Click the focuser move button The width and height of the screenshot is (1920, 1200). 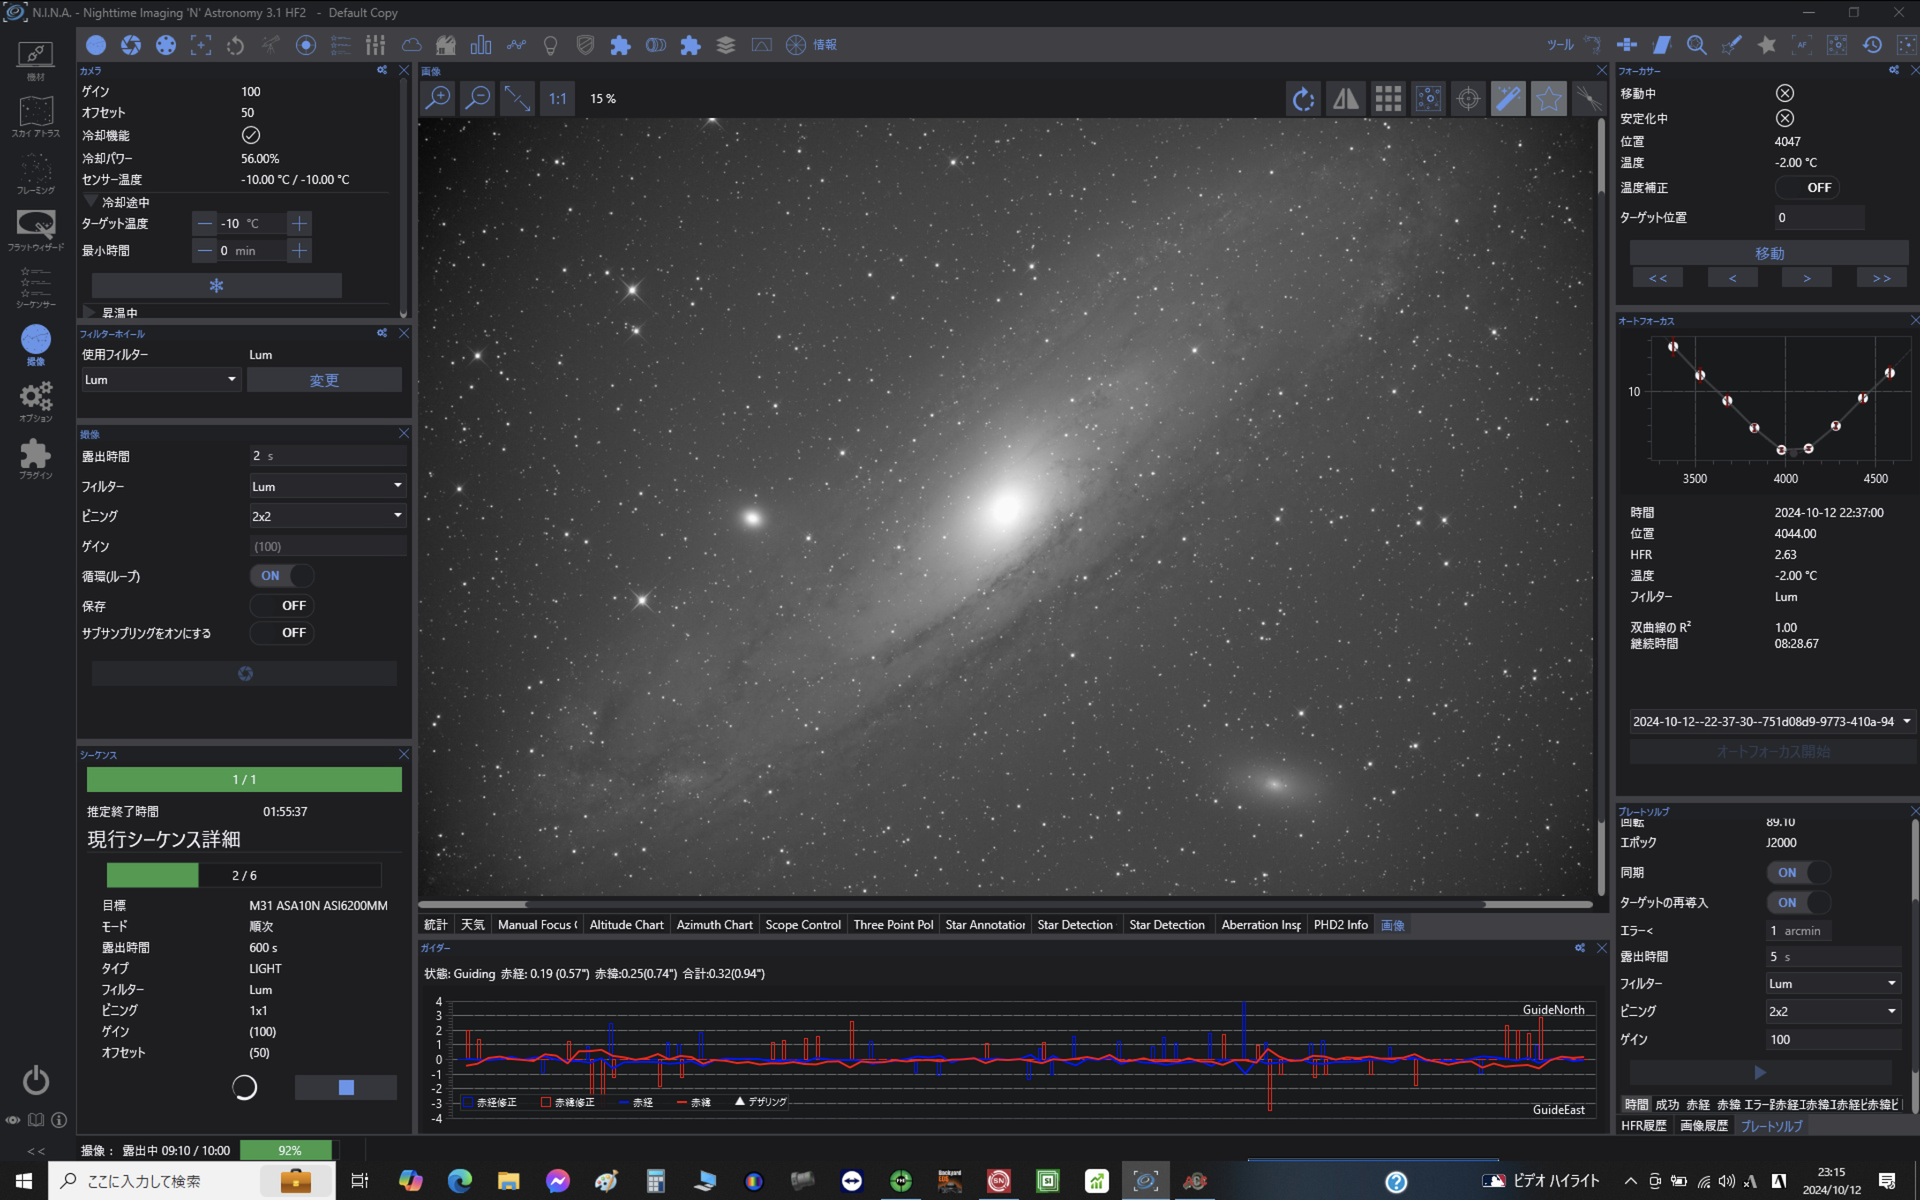[1768, 253]
